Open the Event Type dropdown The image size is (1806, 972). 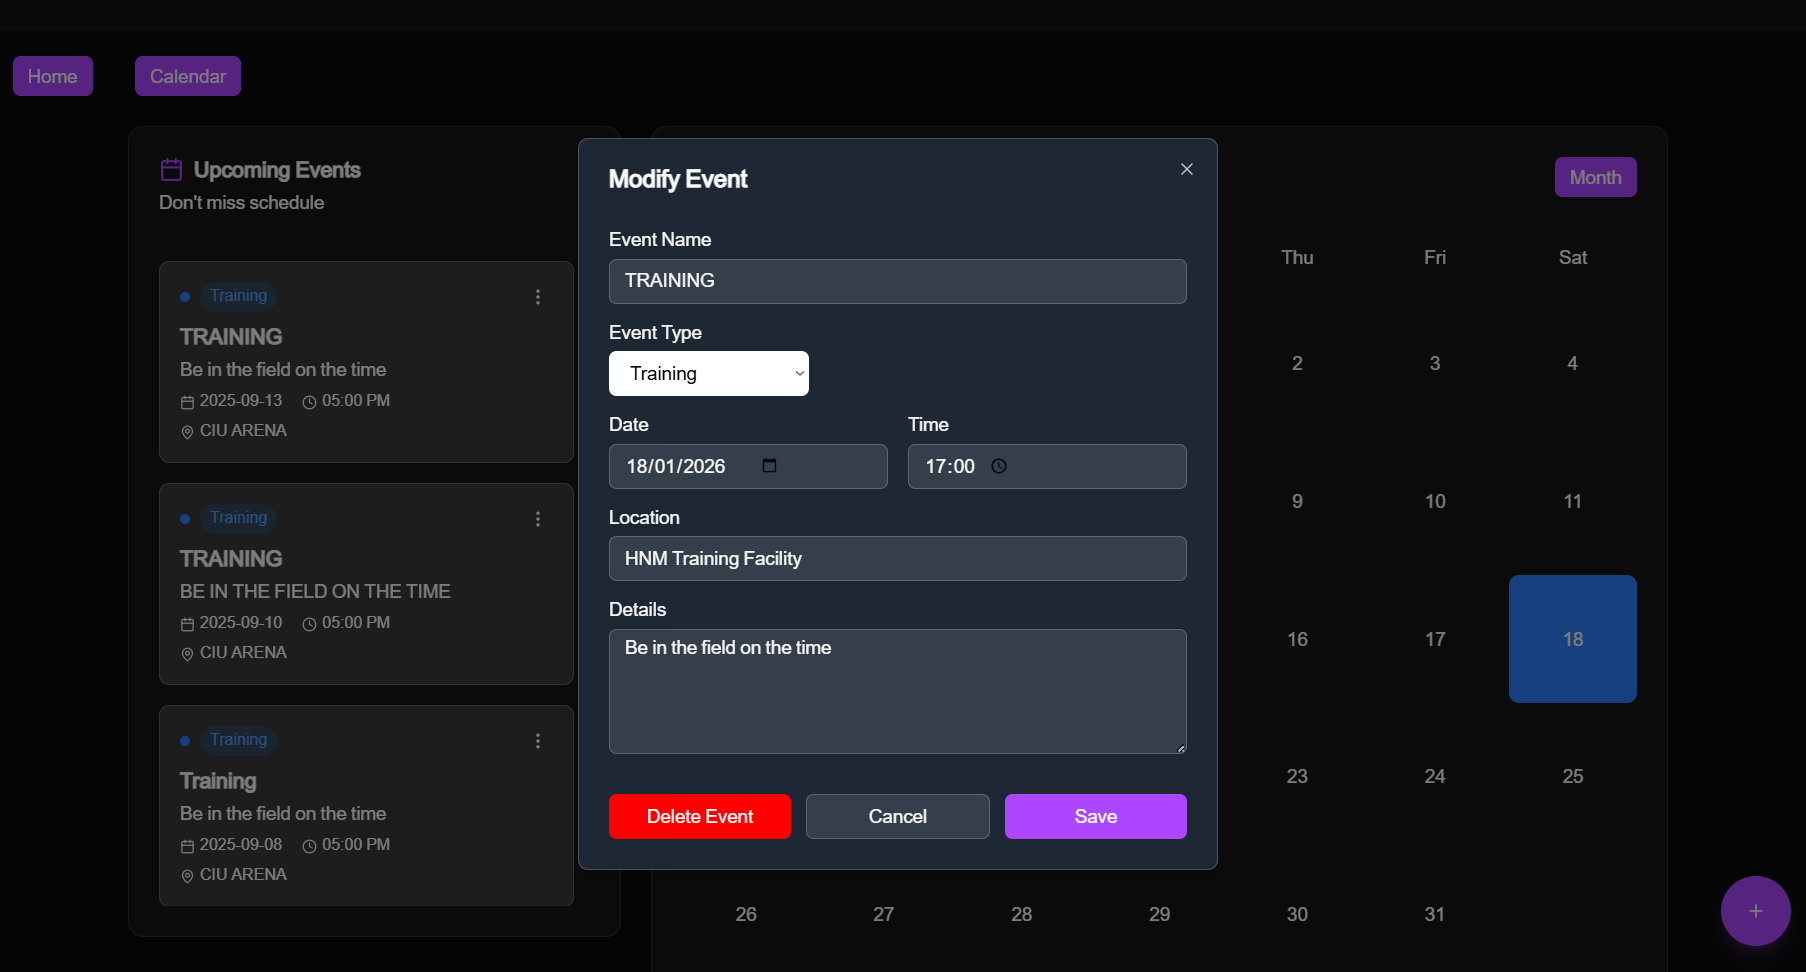coord(709,373)
